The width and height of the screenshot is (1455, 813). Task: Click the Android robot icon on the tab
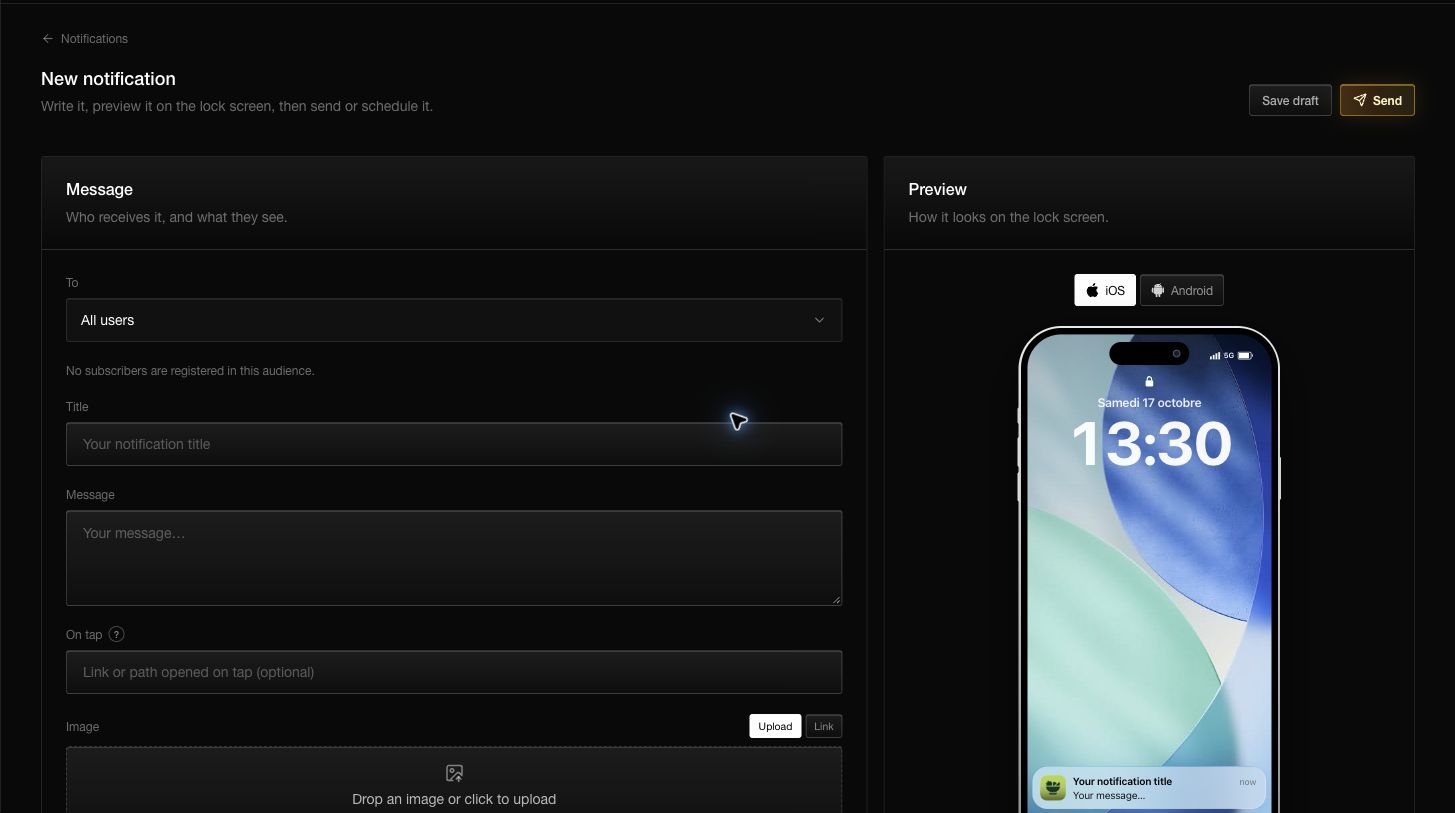1158,290
